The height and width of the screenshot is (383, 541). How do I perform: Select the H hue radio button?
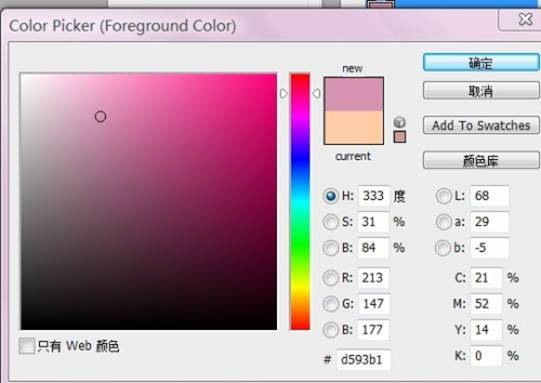(330, 196)
